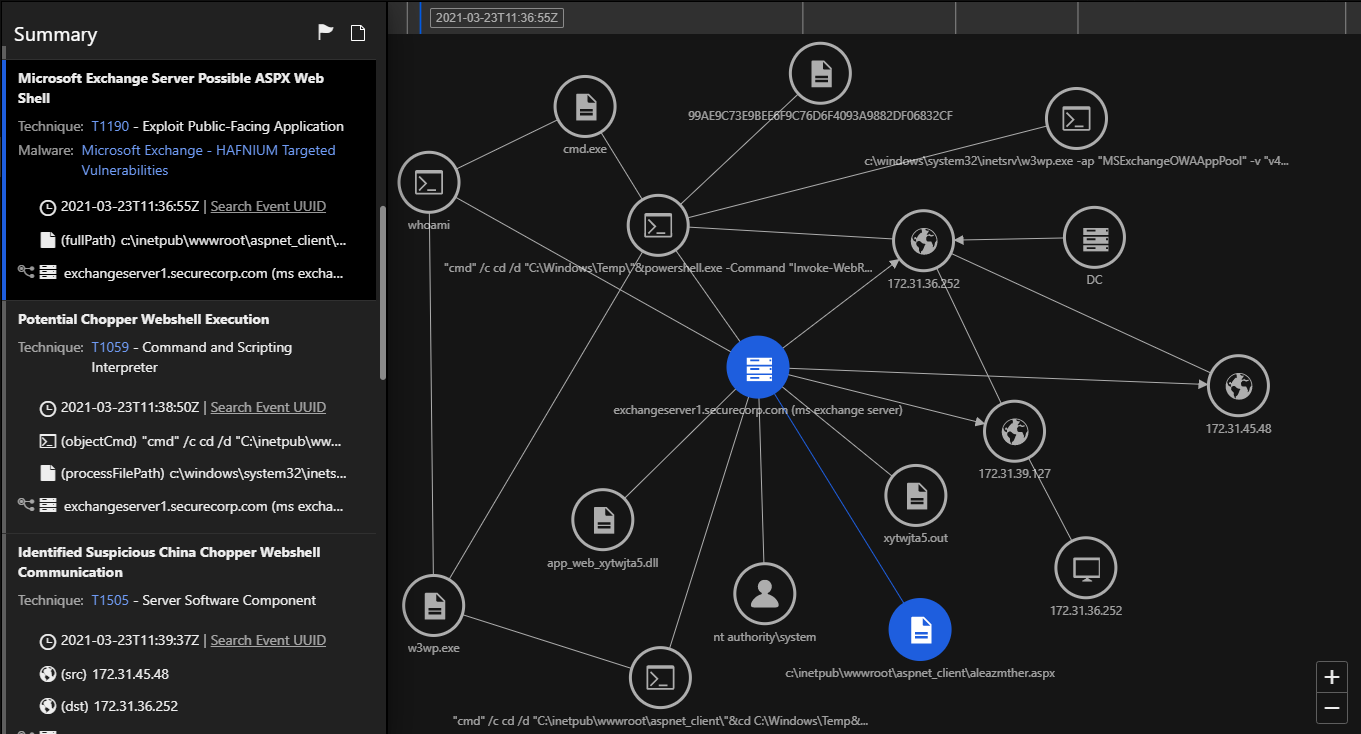
Task: Select the cmd.exe file node
Action: (585, 107)
